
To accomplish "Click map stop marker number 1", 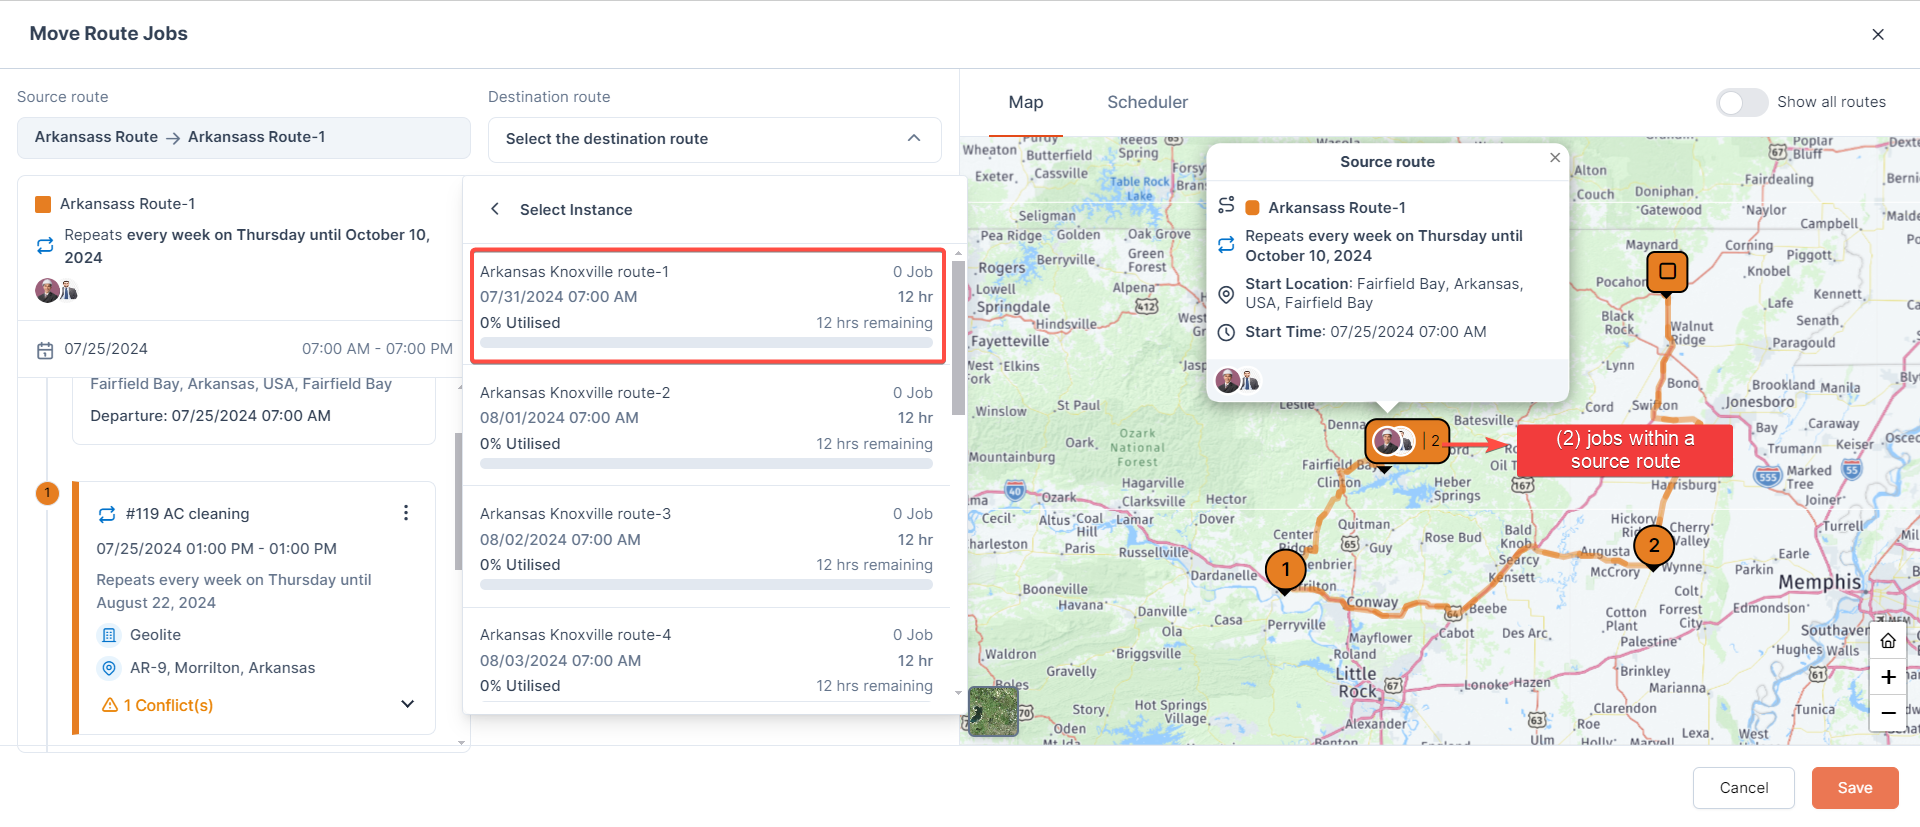I will [x=1285, y=570].
